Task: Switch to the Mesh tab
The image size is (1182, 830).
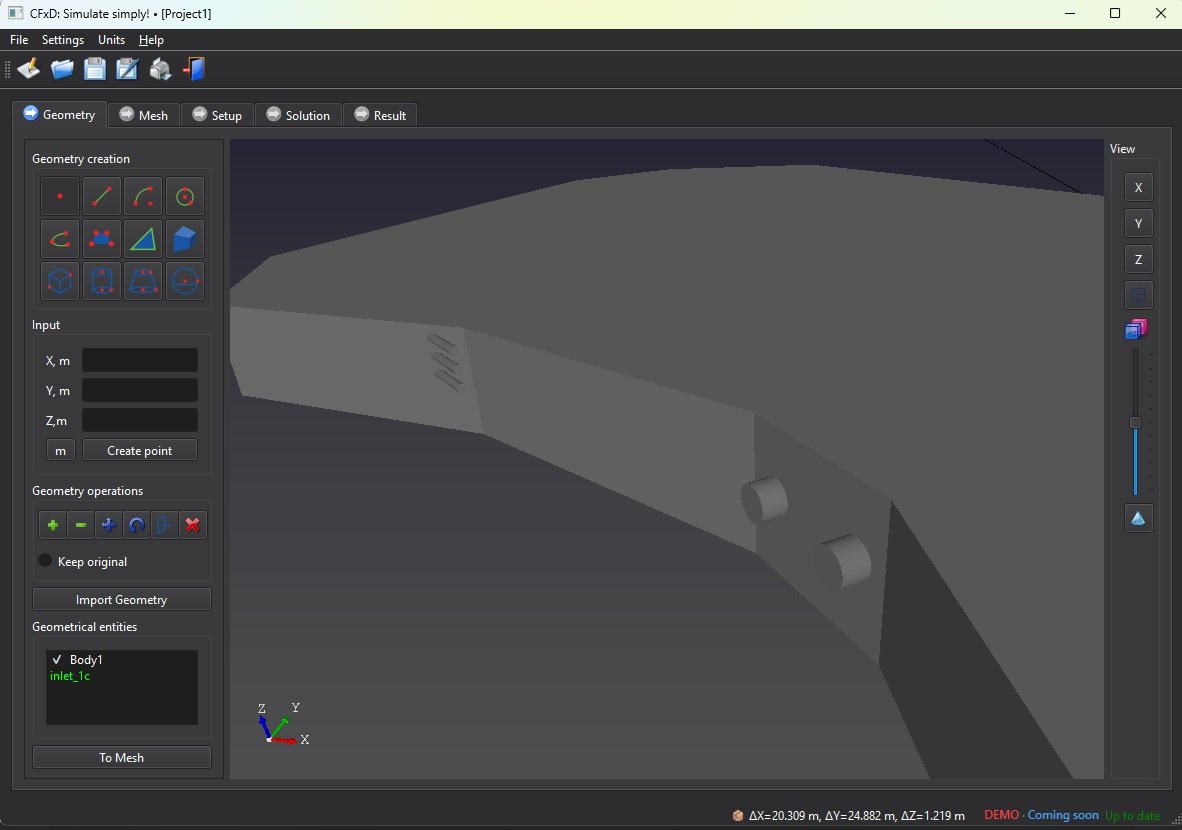Action: click(144, 115)
